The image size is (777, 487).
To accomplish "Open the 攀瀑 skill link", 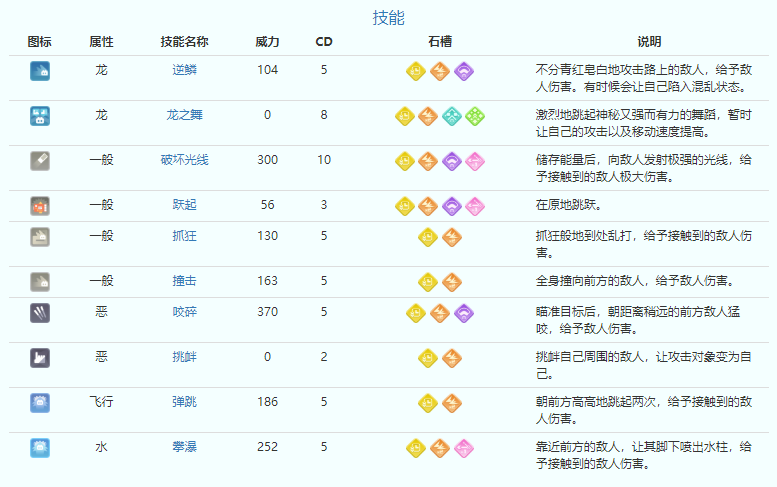I will [184, 447].
